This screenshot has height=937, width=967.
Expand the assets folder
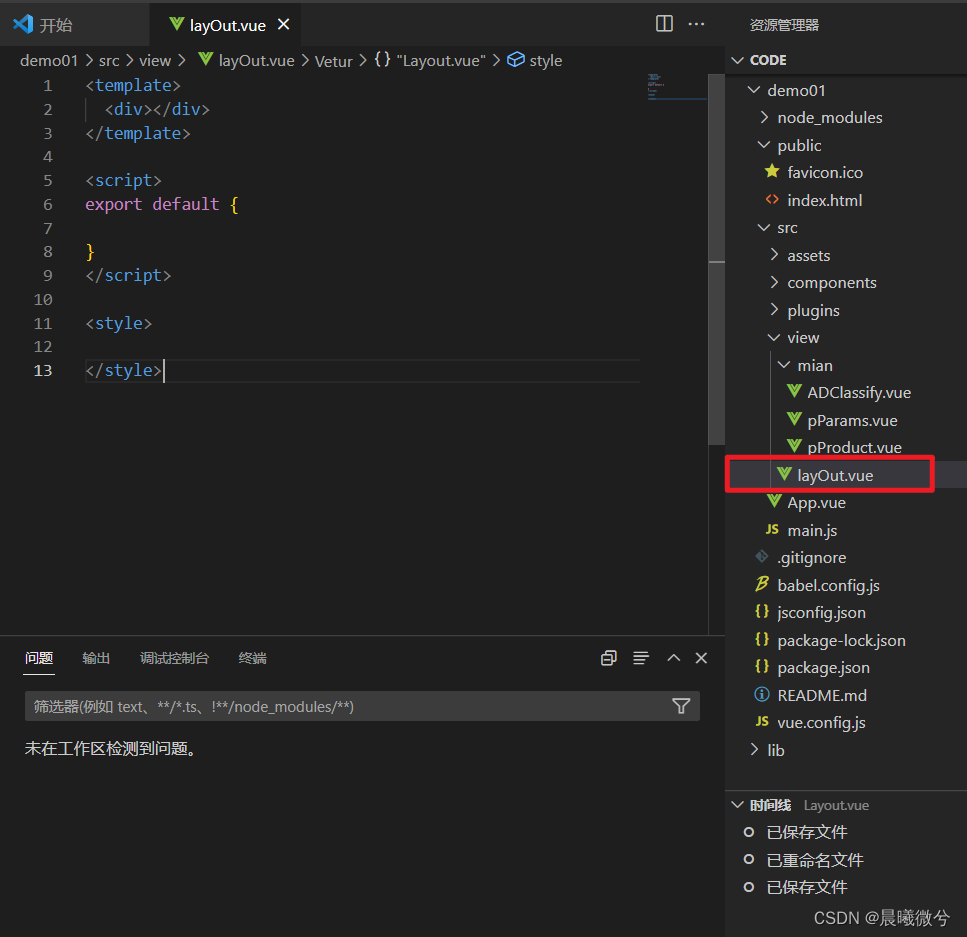point(774,255)
